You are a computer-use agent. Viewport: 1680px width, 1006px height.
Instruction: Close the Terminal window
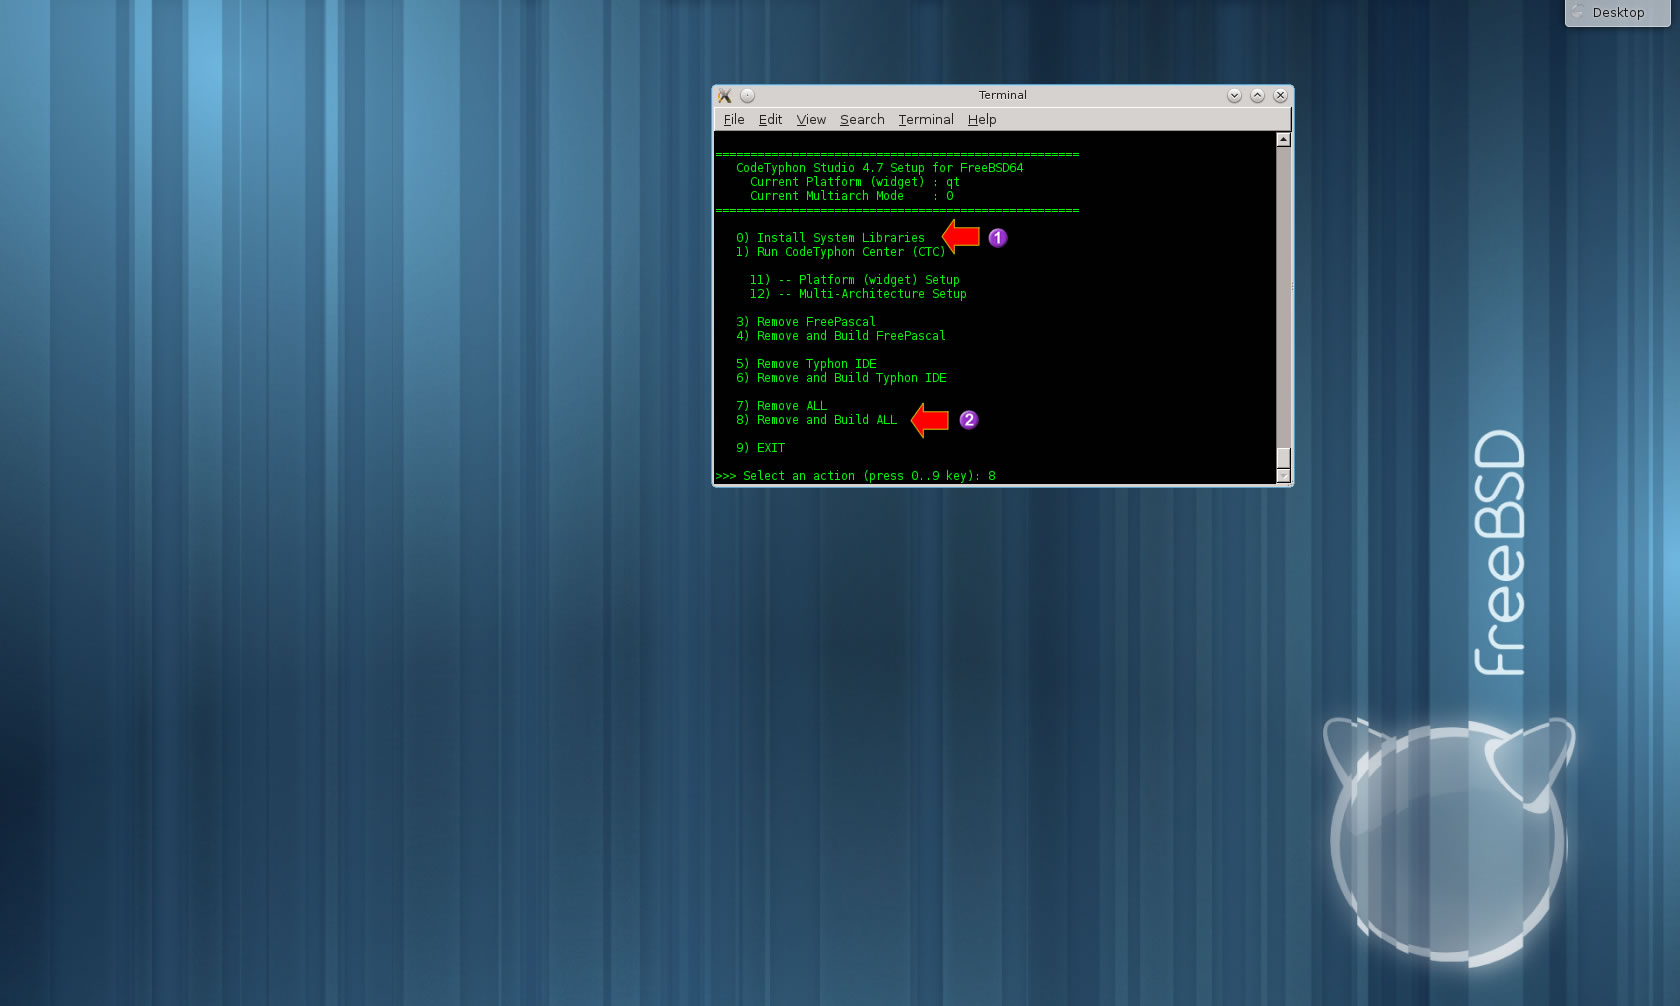point(1280,96)
